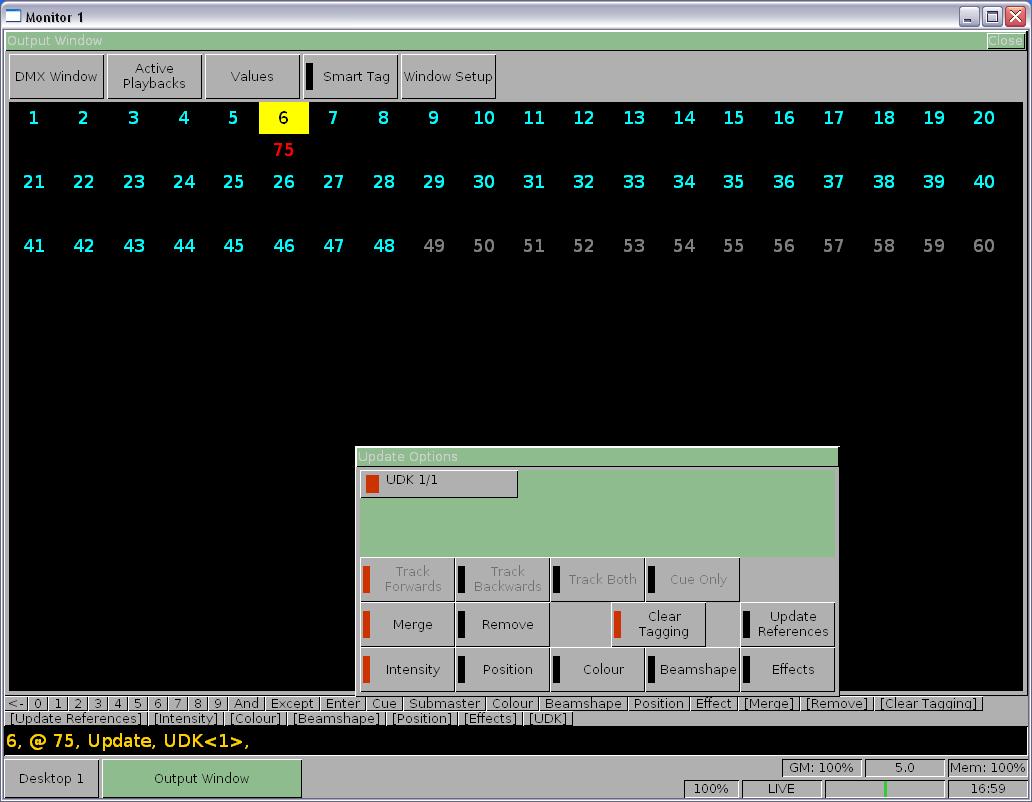Enable Track Backwards option
Image resolution: width=1032 pixels, height=802 pixels.
tap(502, 579)
